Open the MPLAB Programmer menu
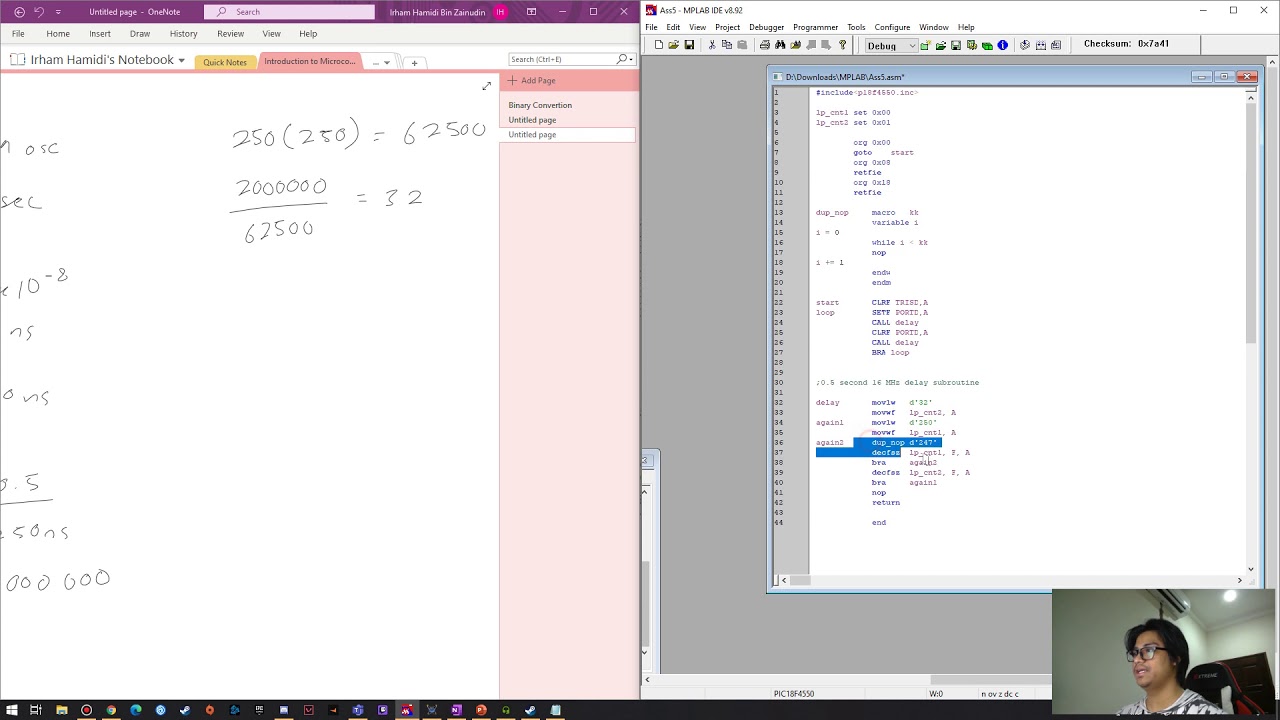 tap(815, 27)
